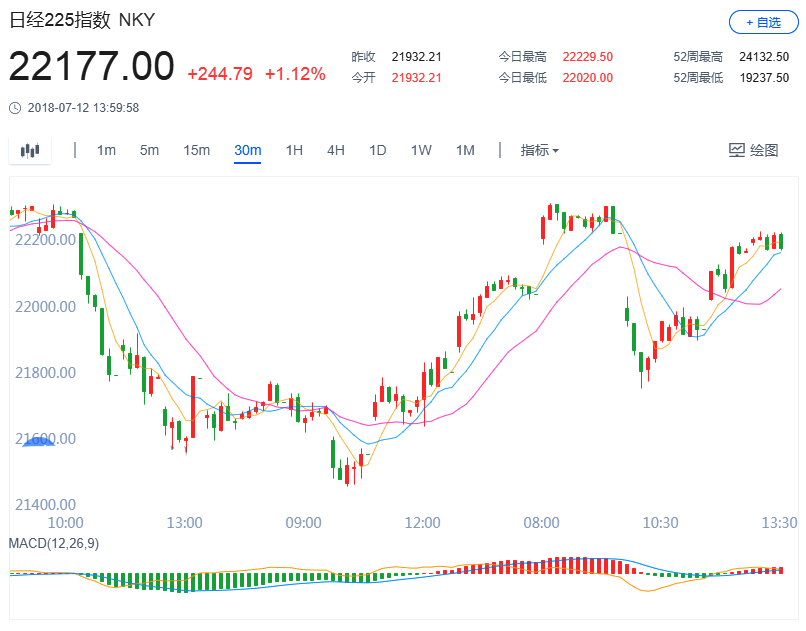The width and height of the screenshot is (806, 631).
Task: Click the blue marker near 21600.00
Action: [39, 442]
